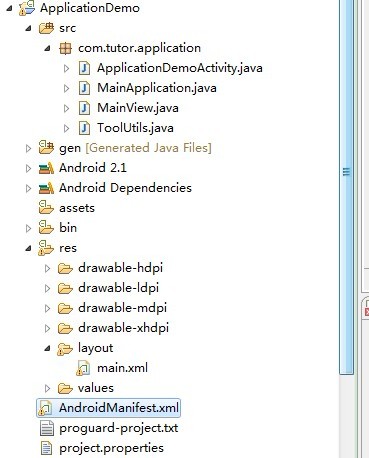Collapse the layout folder
Image resolution: width=369 pixels, height=458 pixels.
coord(48,348)
